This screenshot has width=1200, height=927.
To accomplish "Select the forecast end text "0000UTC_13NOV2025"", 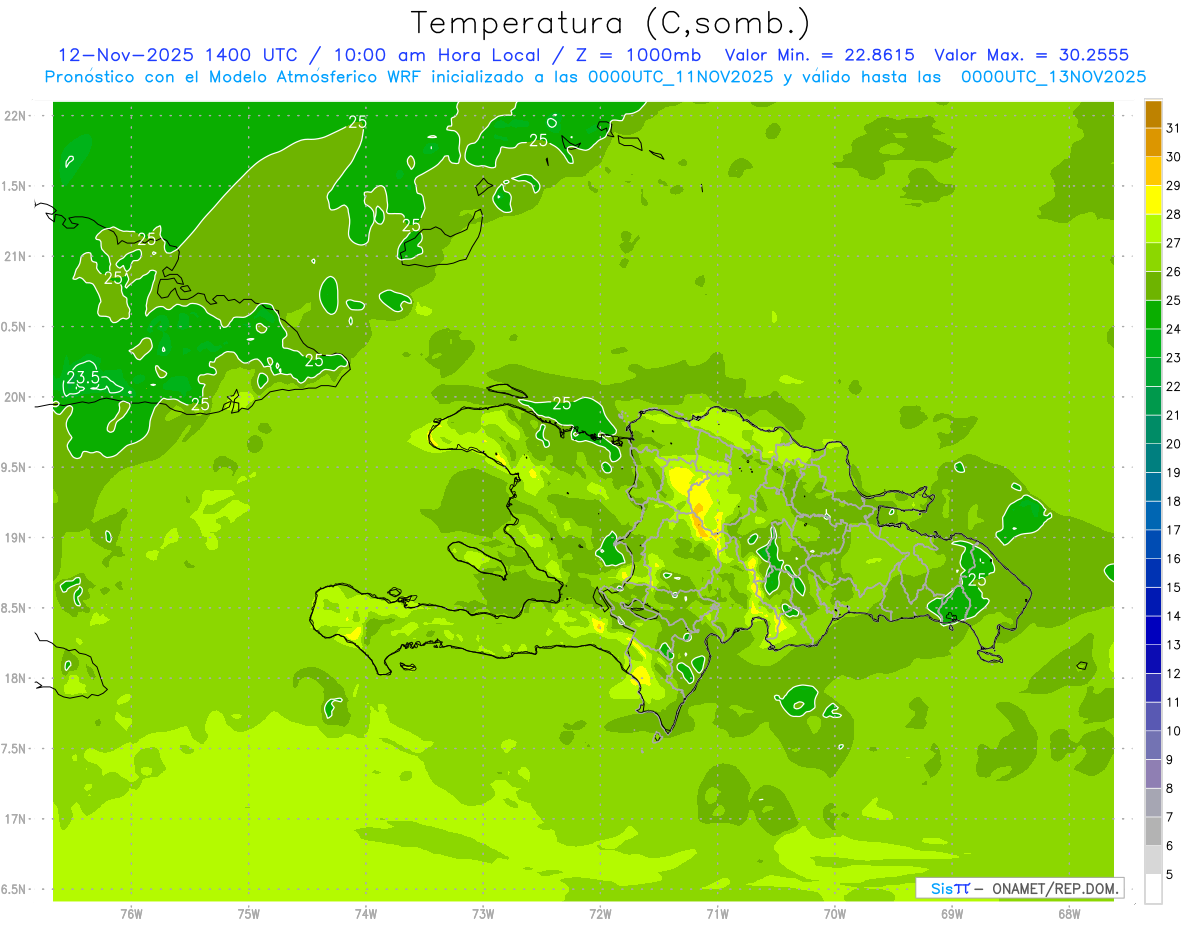I will pyautogui.click(x=1053, y=76).
